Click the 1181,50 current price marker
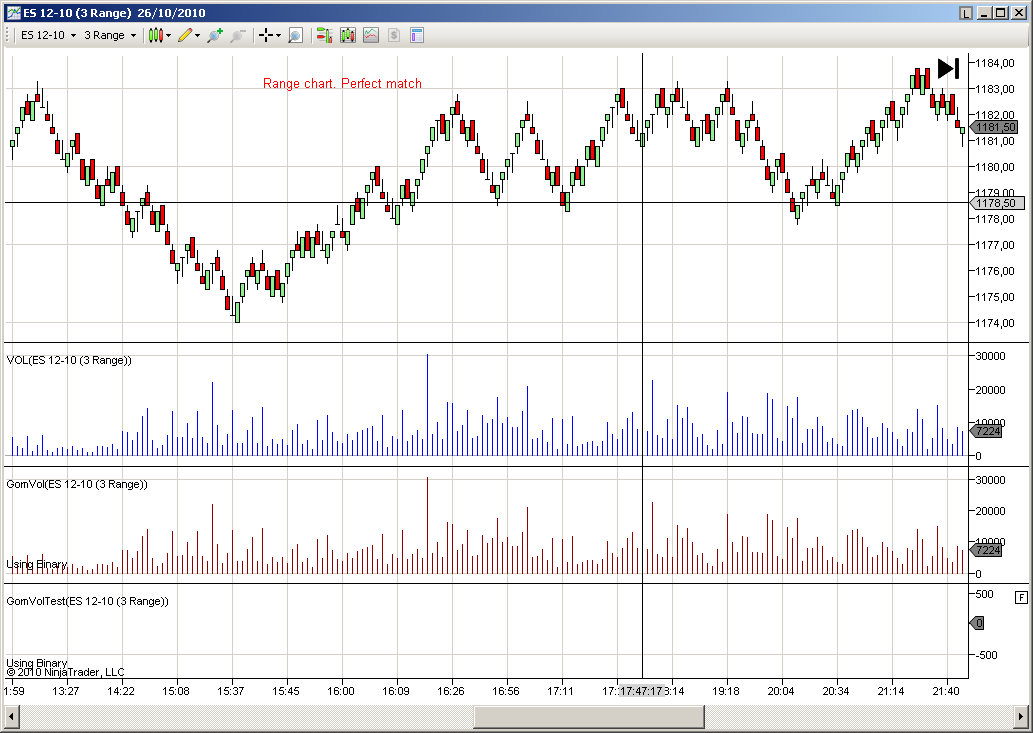 (994, 127)
